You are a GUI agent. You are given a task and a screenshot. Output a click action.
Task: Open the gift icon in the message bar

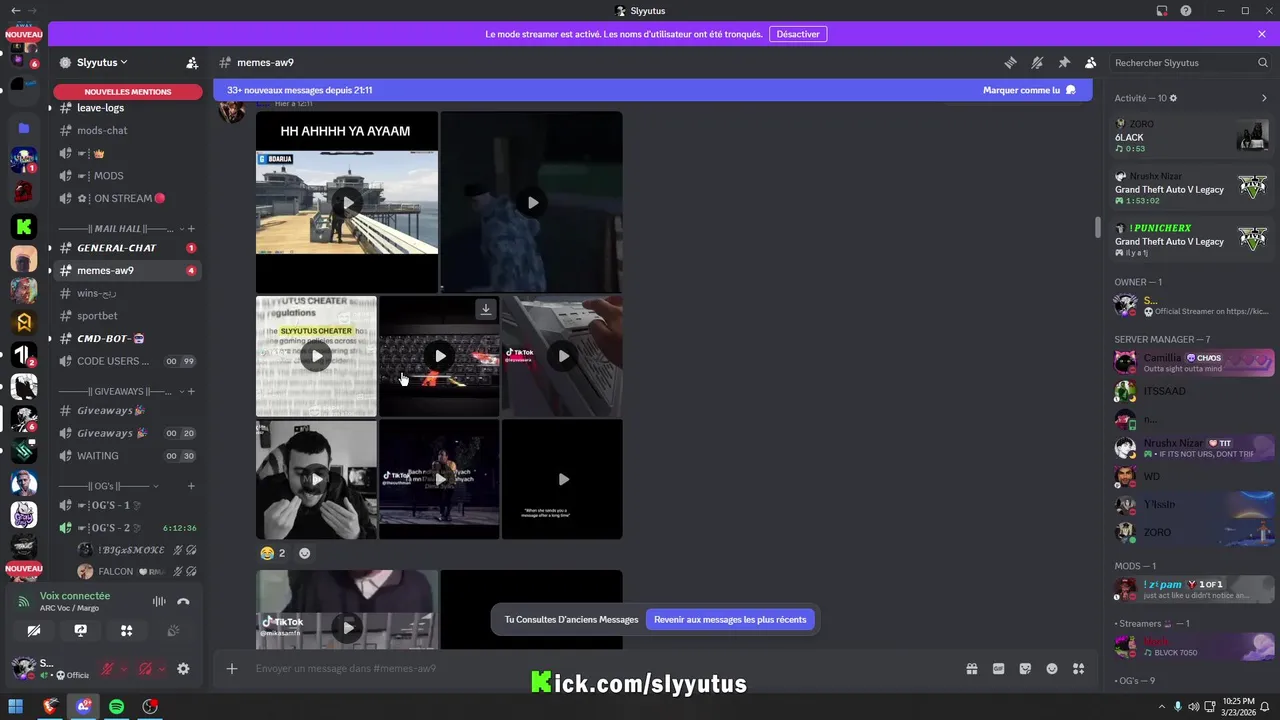(971, 669)
